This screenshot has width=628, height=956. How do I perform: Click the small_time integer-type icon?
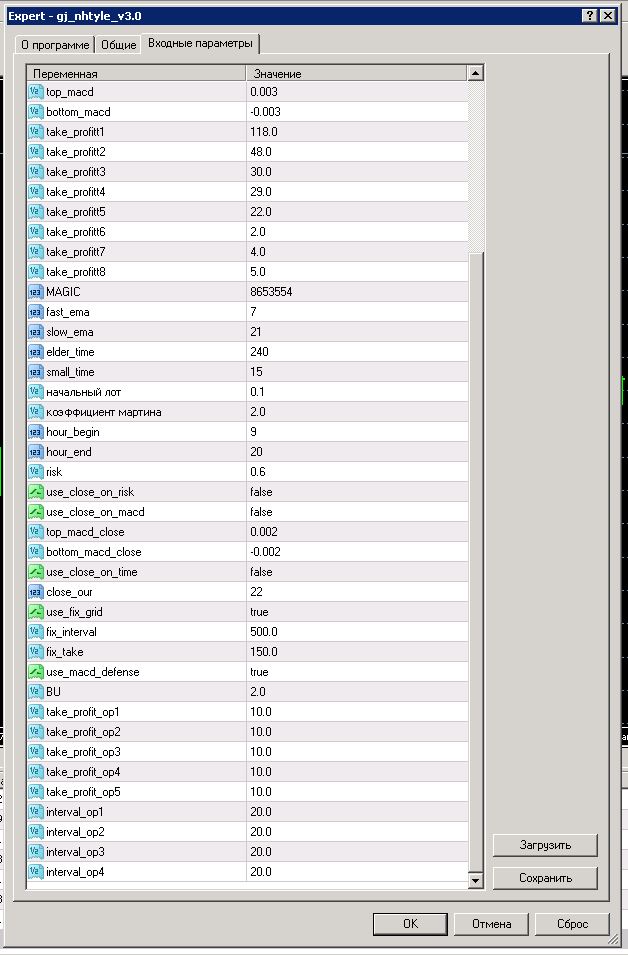[35, 372]
